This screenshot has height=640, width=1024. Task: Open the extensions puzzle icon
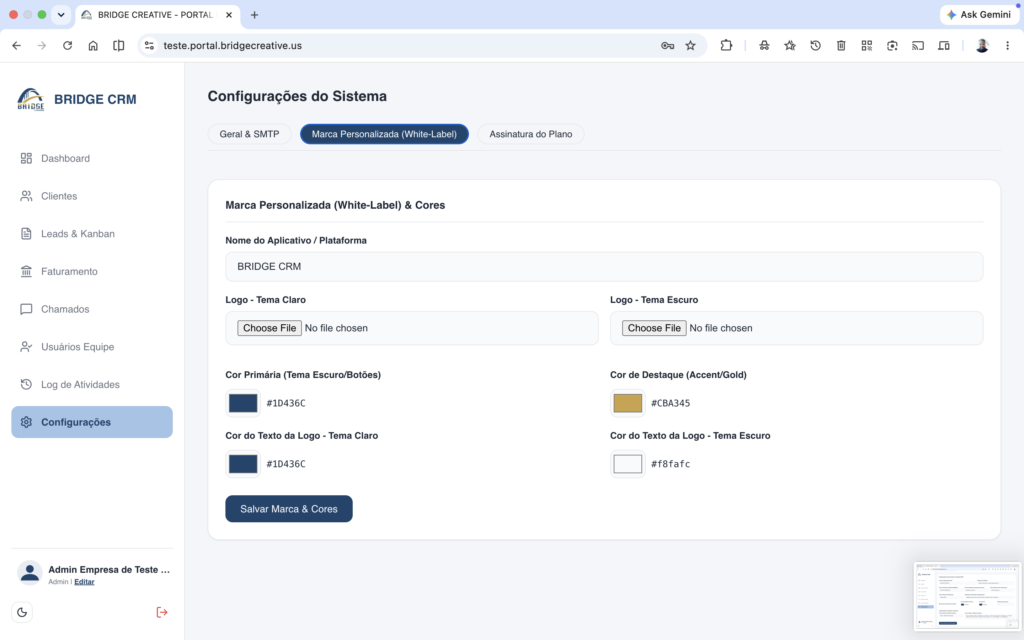point(726,46)
